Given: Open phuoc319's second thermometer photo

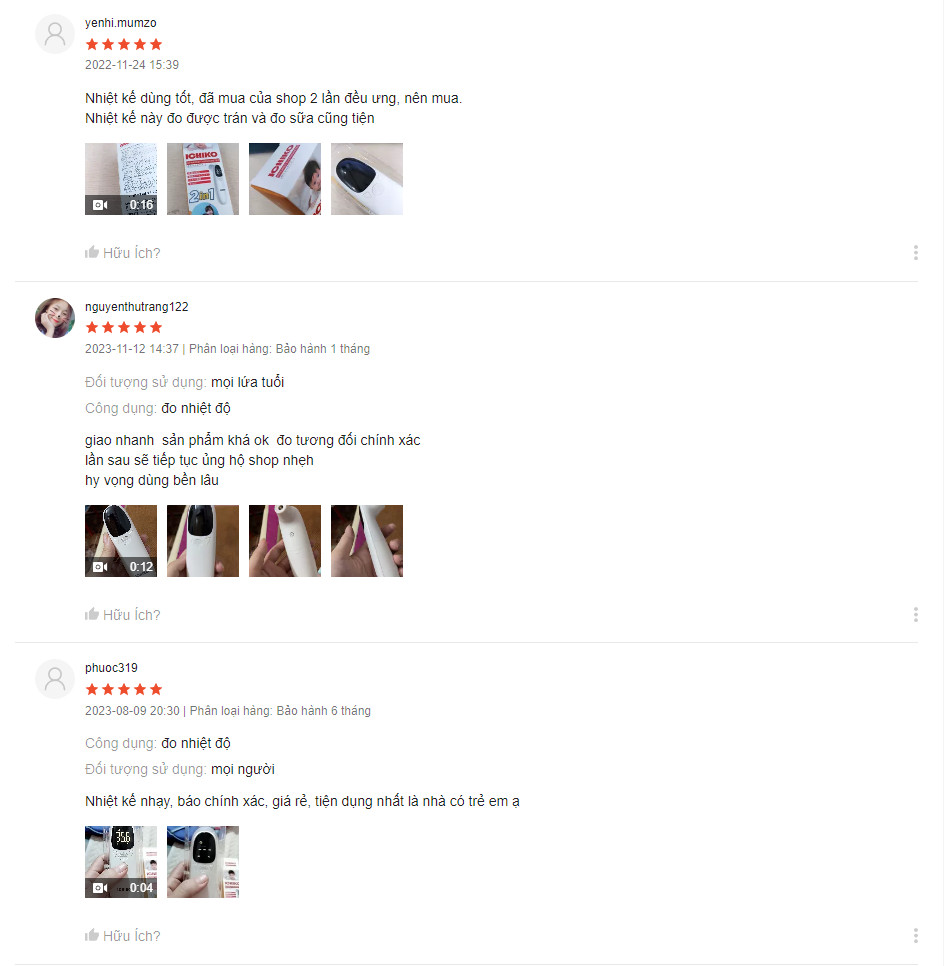Looking at the screenshot, I should pyautogui.click(x=203, y=862).
